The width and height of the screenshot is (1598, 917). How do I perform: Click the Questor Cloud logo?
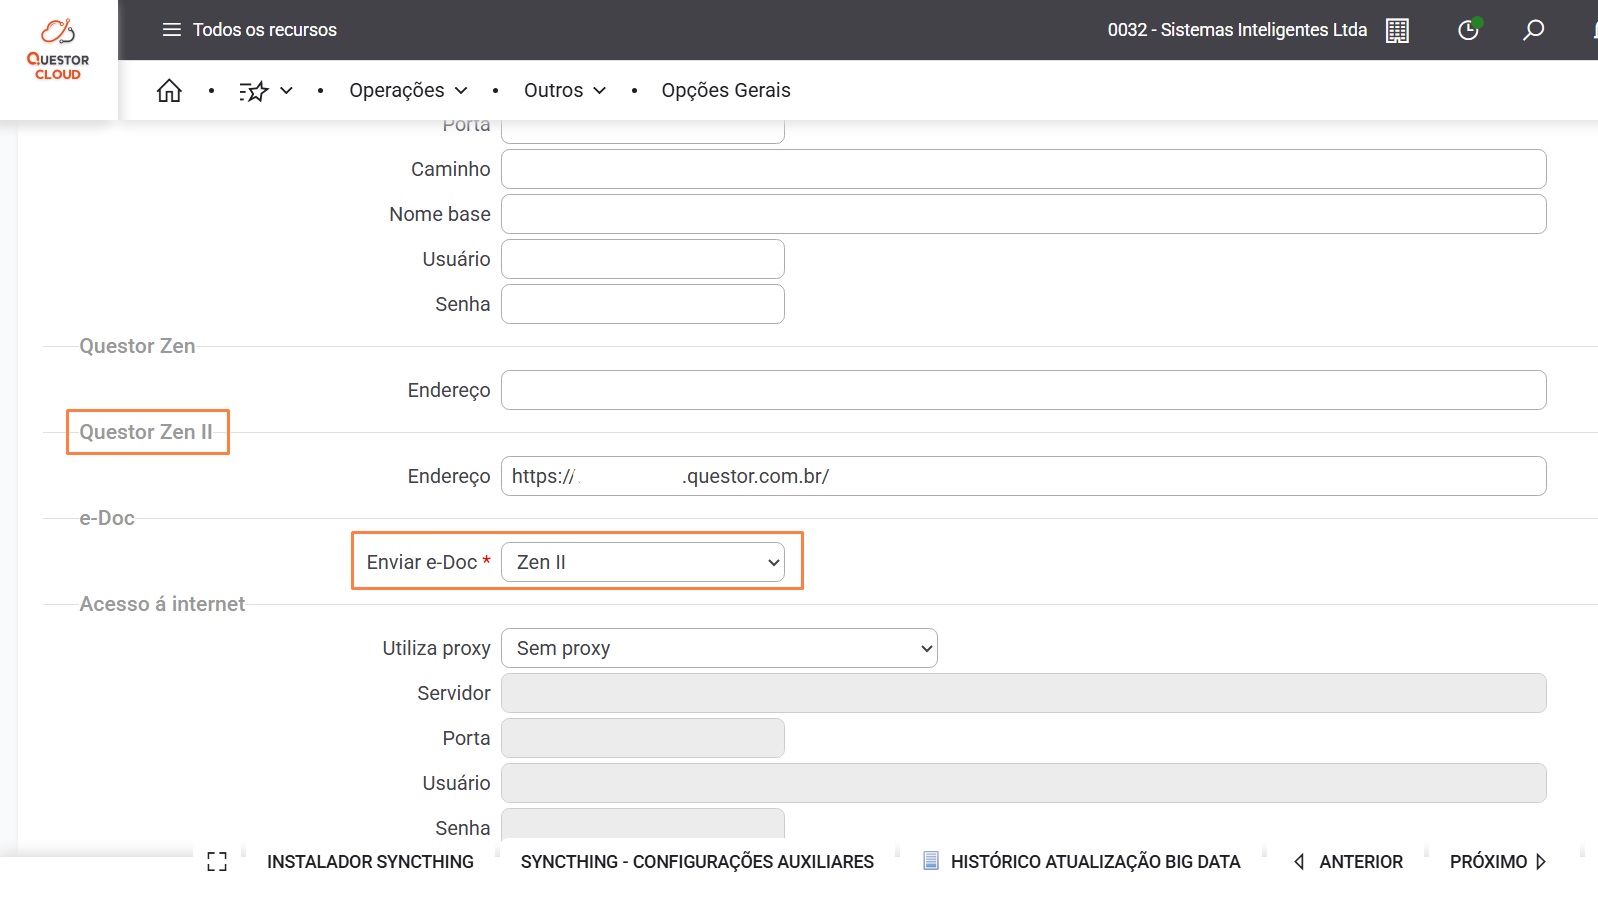pyautogui.click(x=58, y=50)
